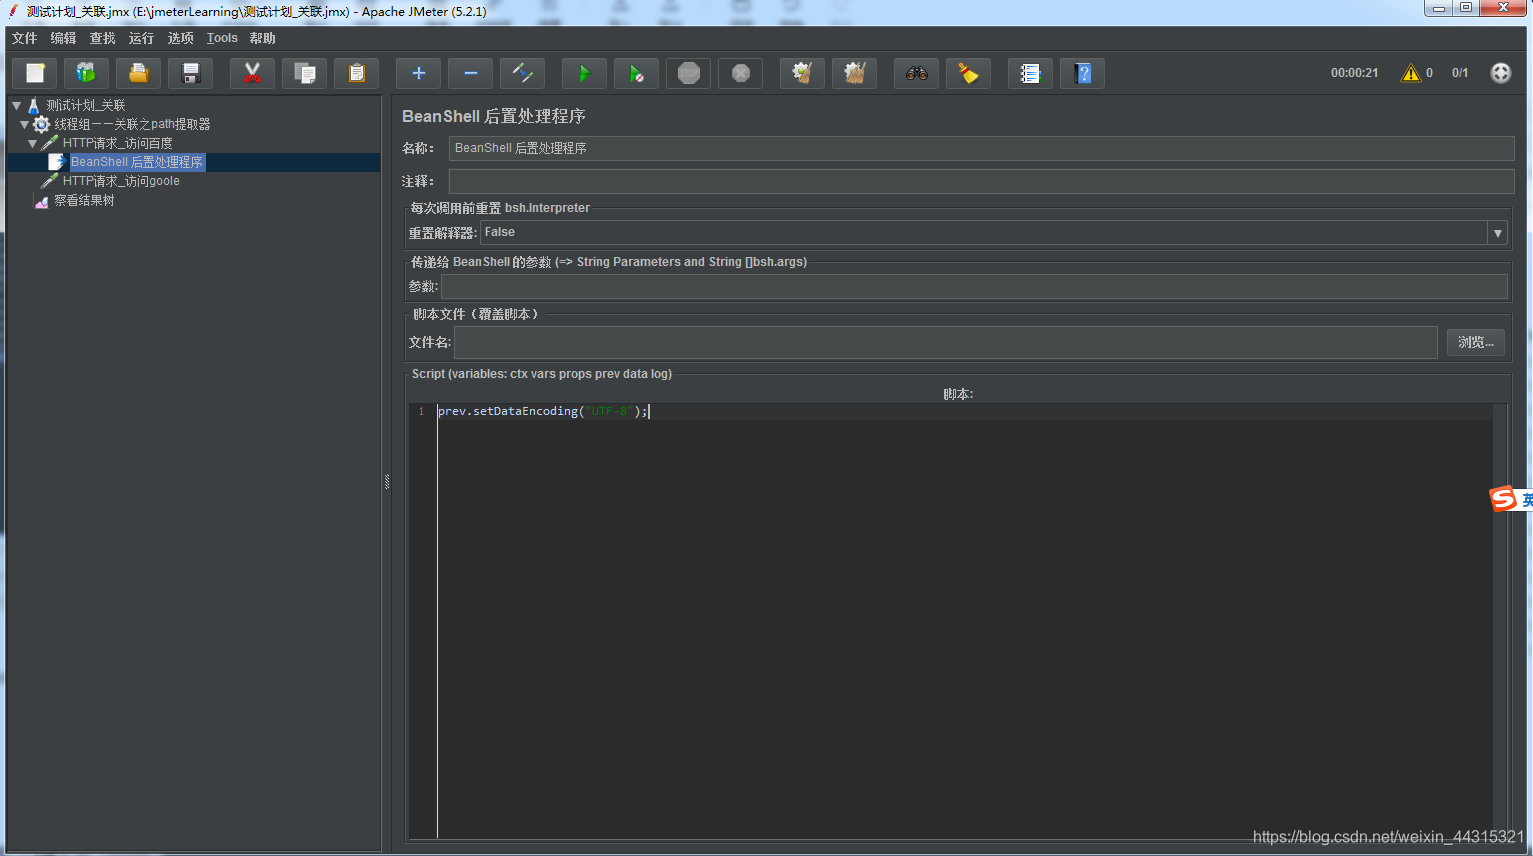Screen dimensions: 1533x856
Task: Click the 注释 comment input field
Action: tap(981, 181)
